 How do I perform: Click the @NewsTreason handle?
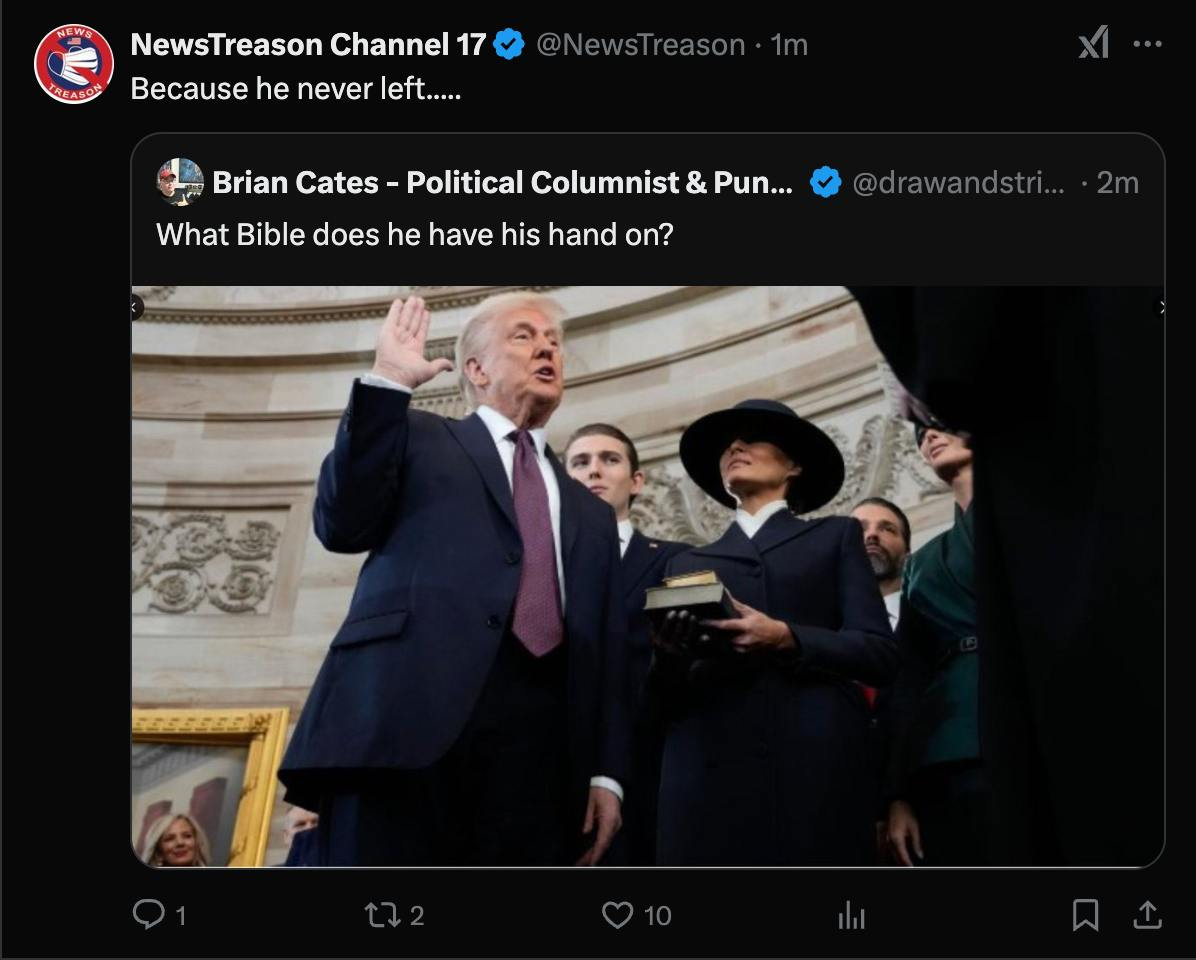(x=641, y=45)
